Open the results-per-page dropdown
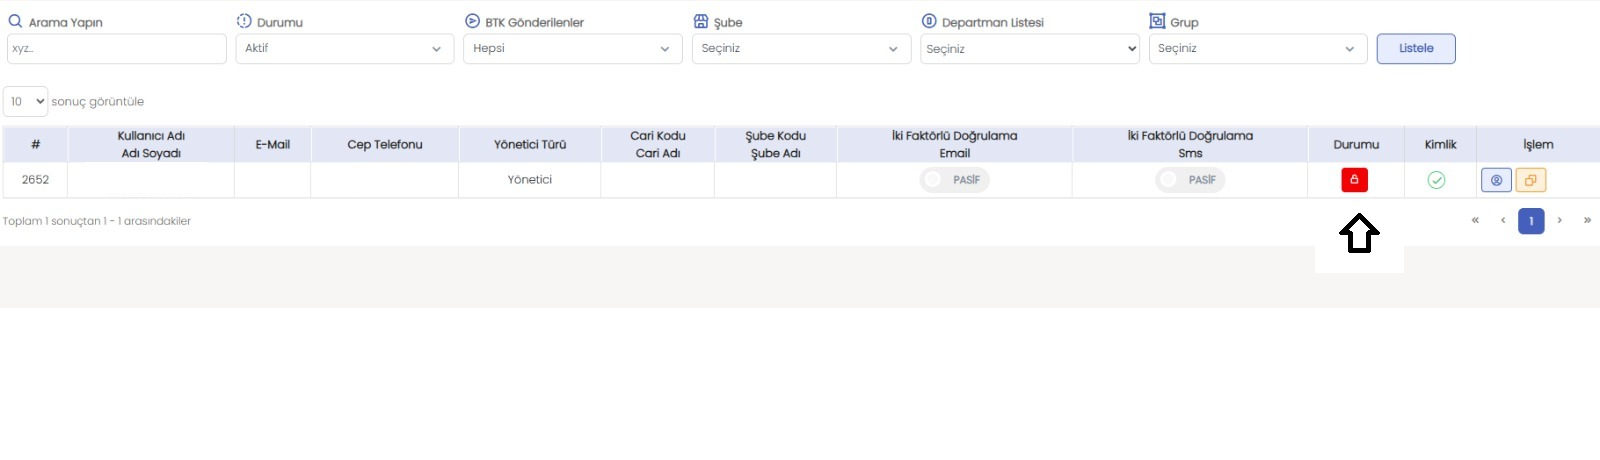The image size is (1600, 460). tap(26, 101)
